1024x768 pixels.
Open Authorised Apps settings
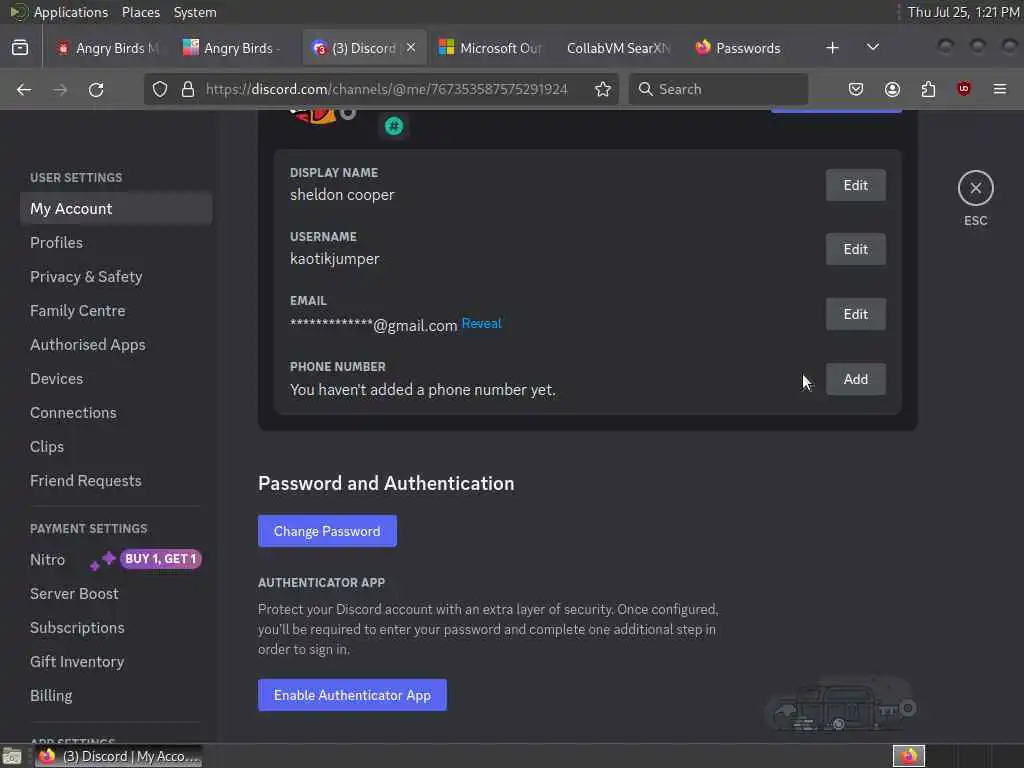coord(116,344)
